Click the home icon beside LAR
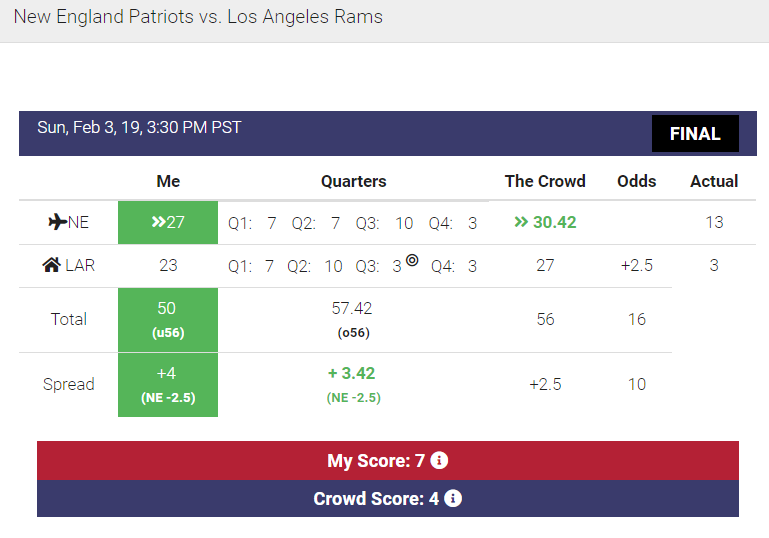The image size is (769, 538). 52,266
